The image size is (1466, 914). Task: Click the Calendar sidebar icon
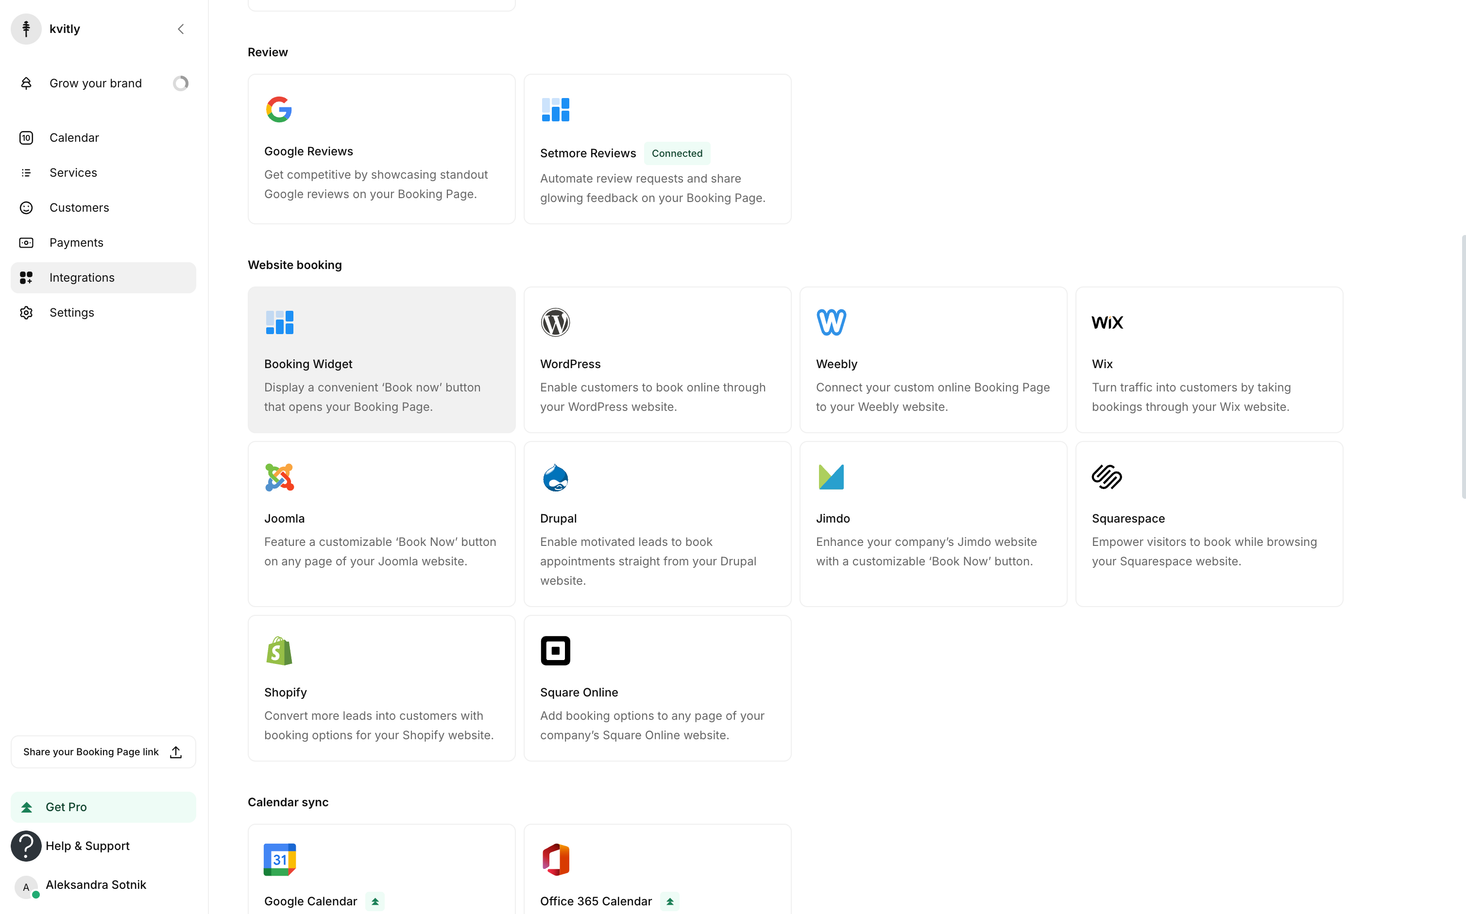click(26, 138)
